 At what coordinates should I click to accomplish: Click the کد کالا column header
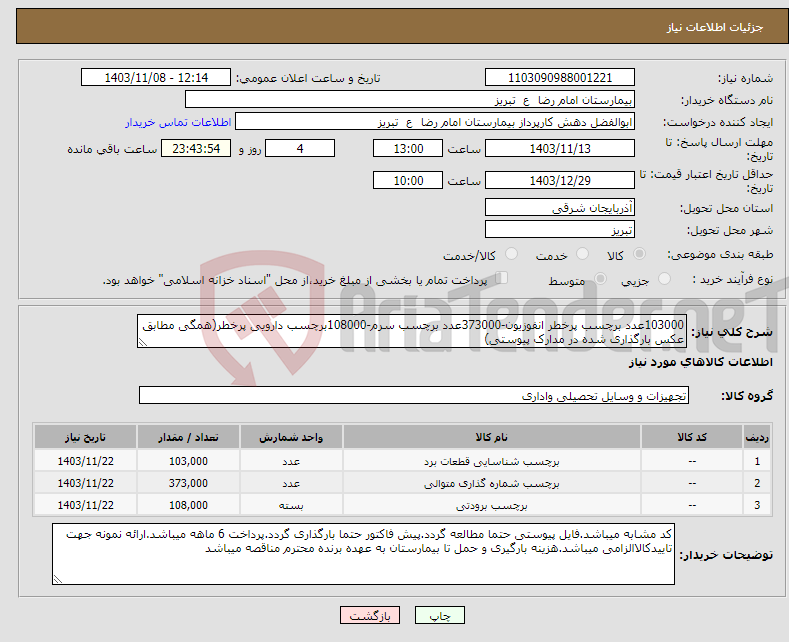(692, 437)
